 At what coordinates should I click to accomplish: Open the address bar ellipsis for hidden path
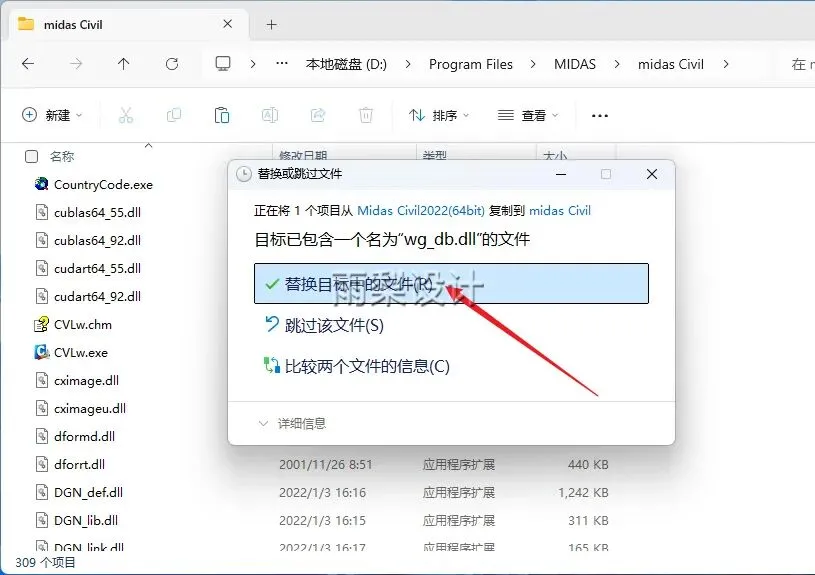282,63
